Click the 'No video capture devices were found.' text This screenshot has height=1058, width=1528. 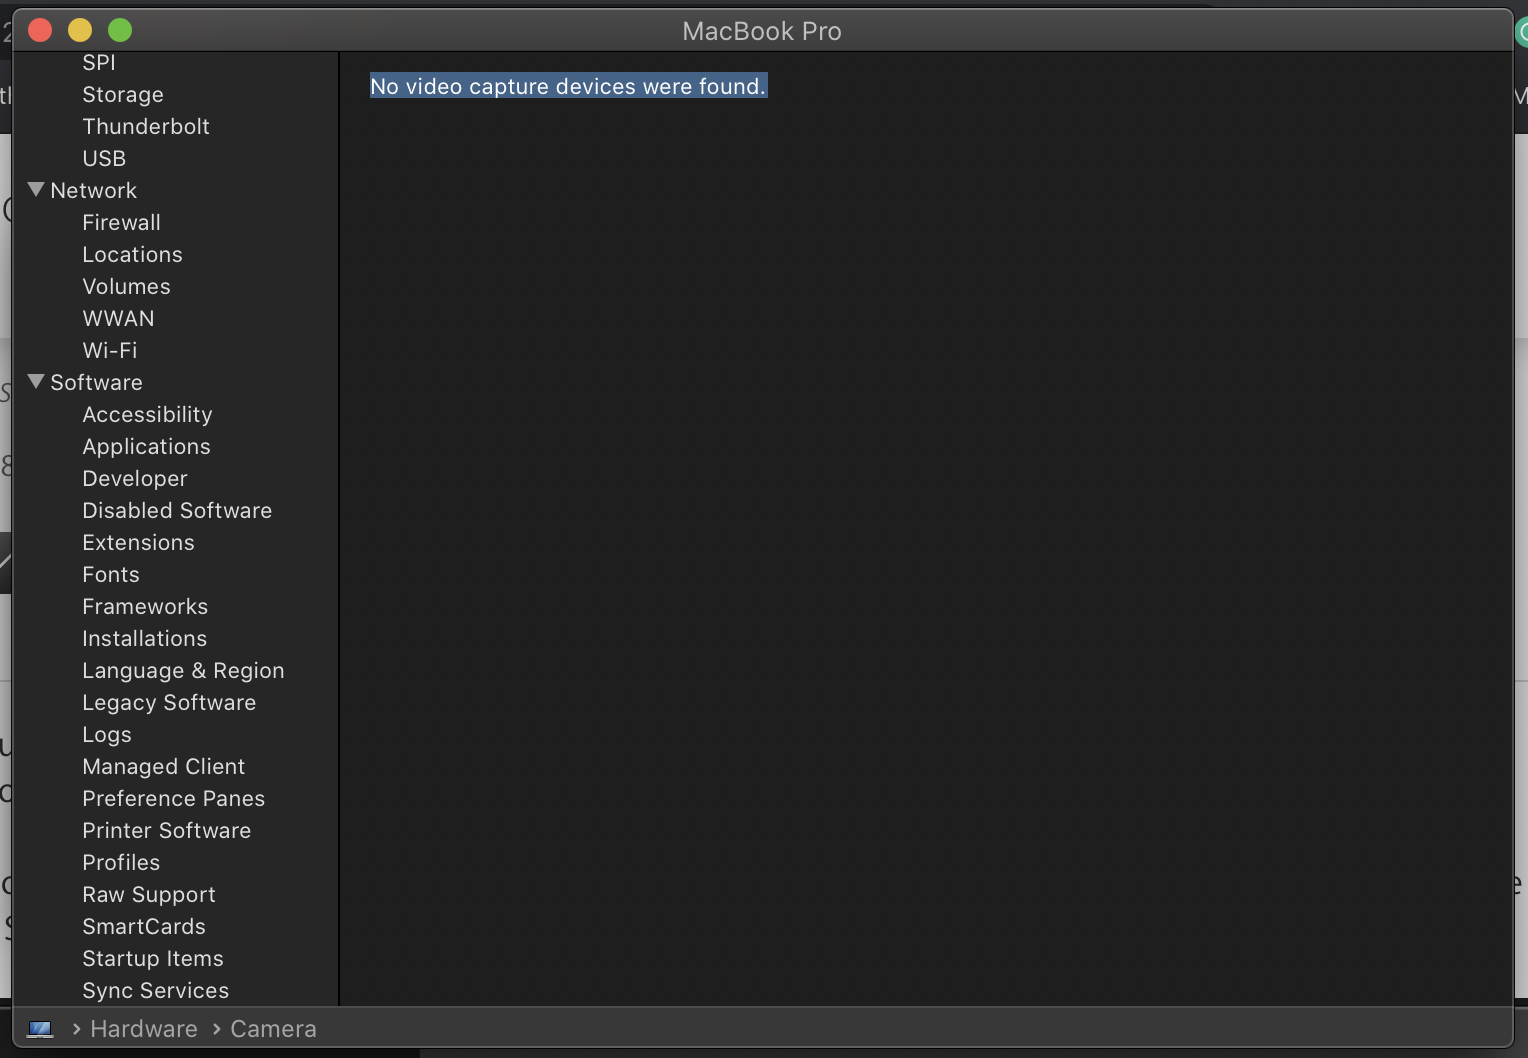pos(568,86)
